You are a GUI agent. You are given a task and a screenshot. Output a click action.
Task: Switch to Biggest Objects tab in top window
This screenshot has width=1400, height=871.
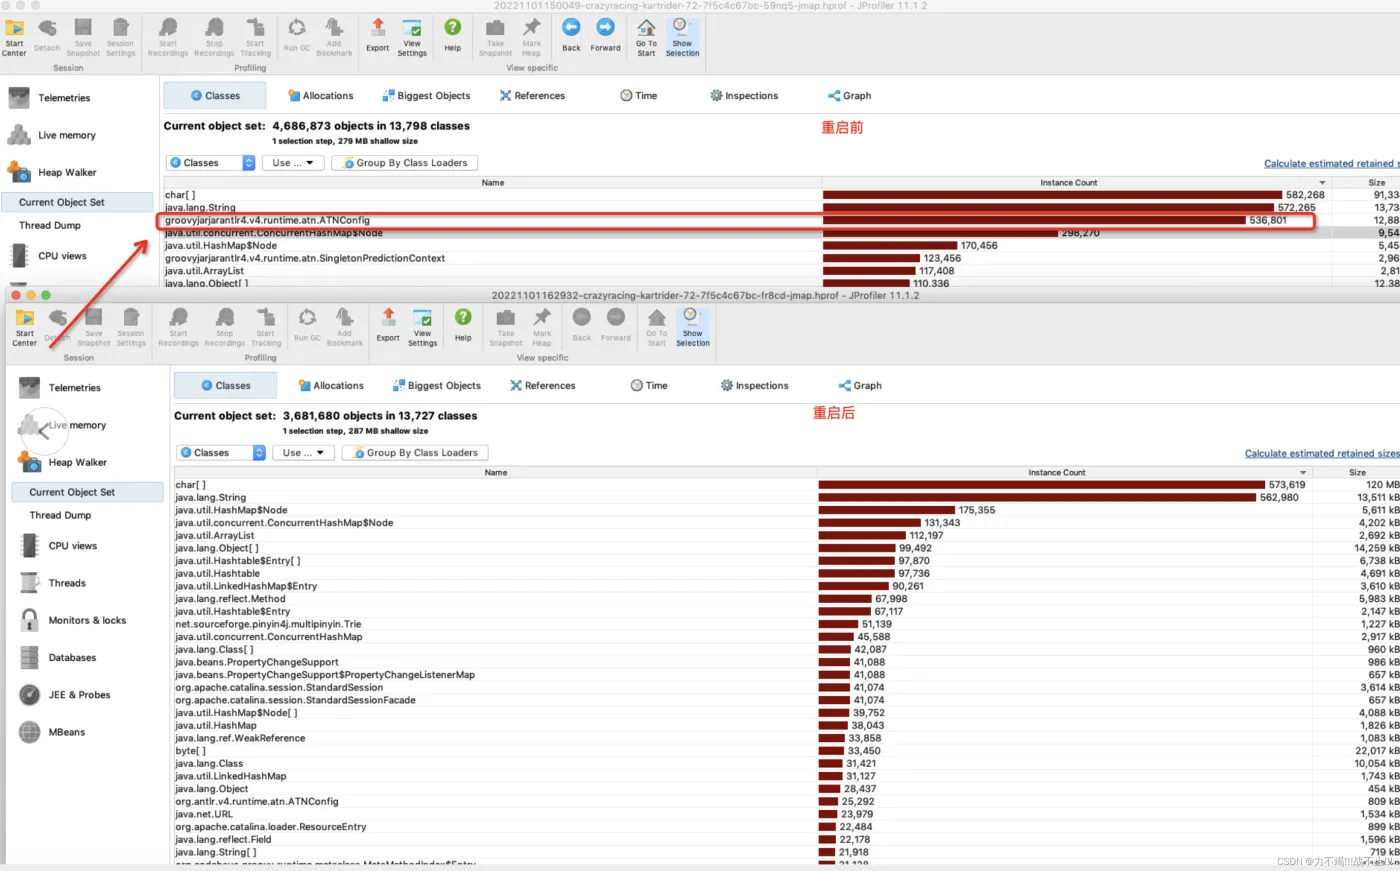(426, 96)
